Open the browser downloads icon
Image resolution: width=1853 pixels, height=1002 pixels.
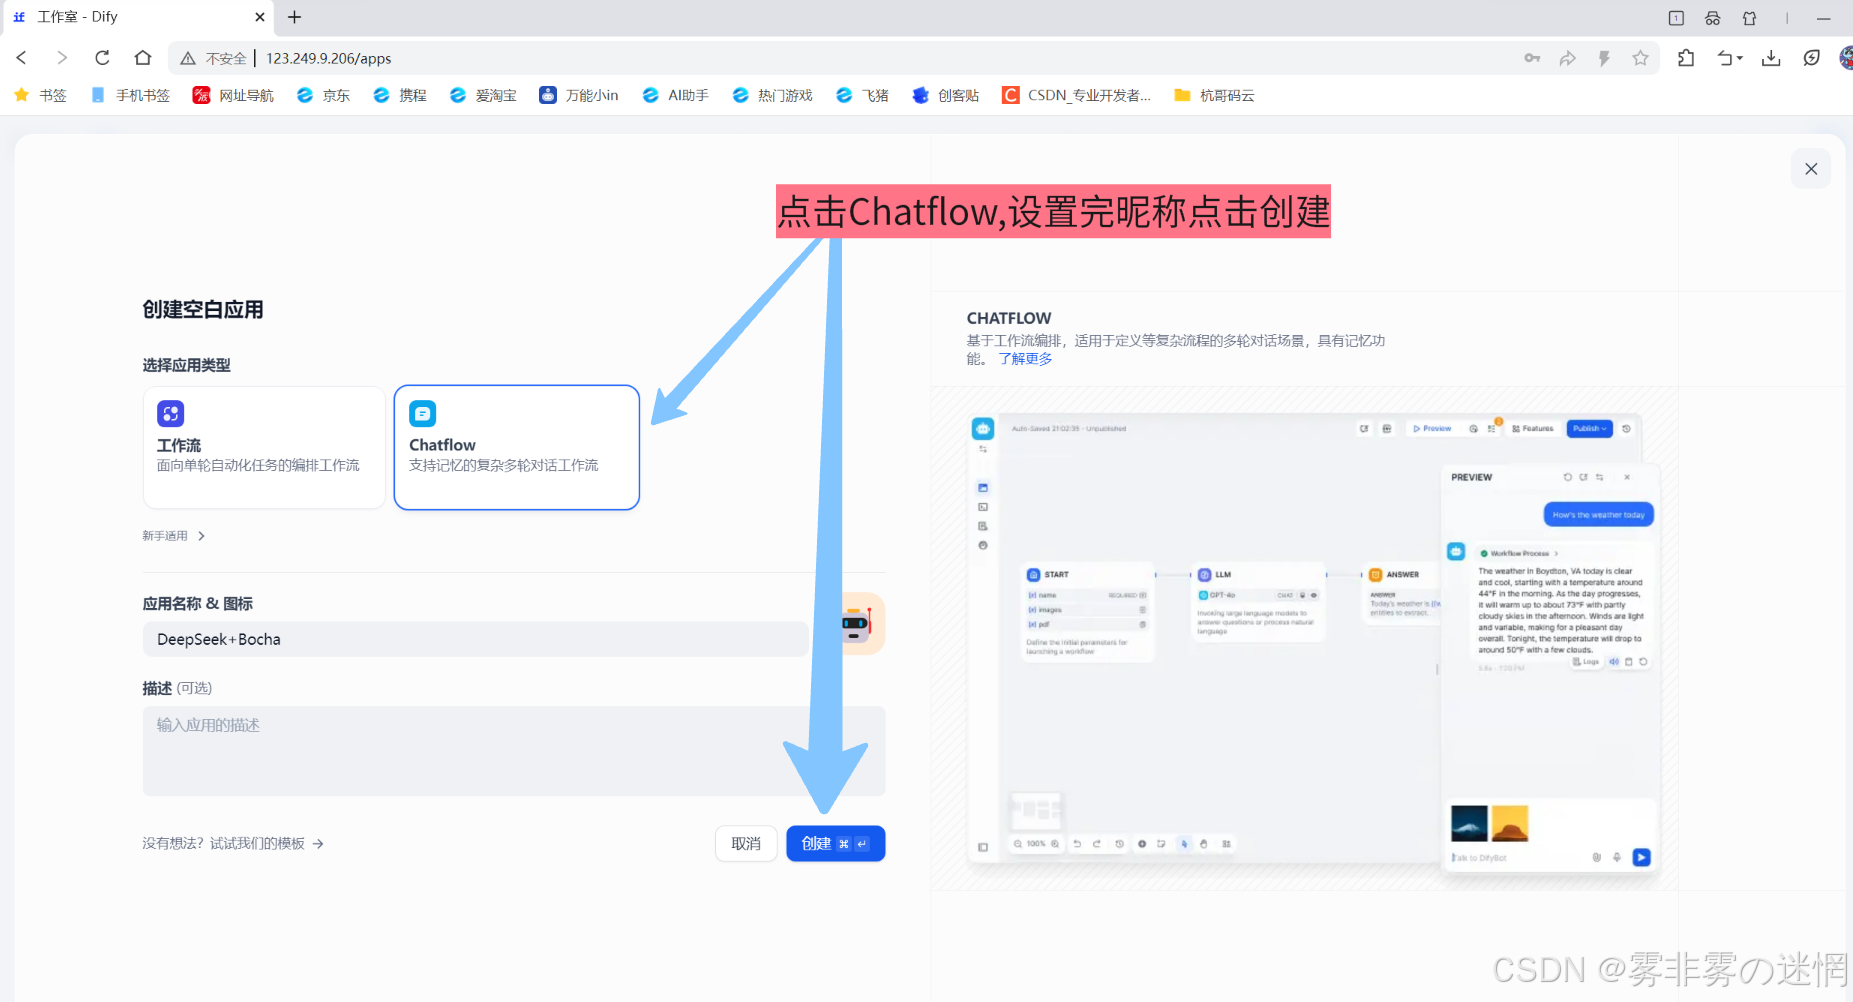point(1771,58)
